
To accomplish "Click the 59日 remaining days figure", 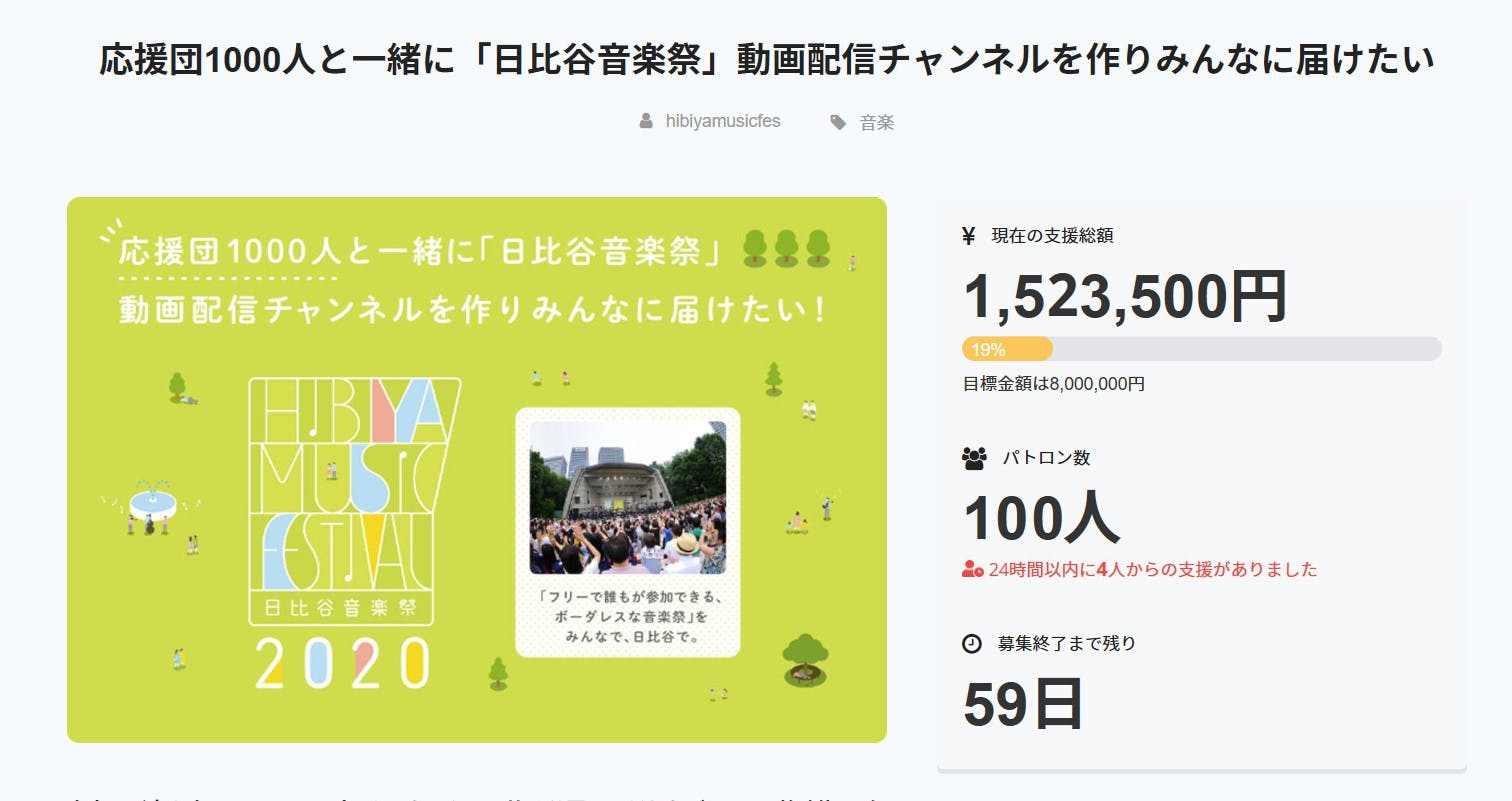I will coord(1023,704).
